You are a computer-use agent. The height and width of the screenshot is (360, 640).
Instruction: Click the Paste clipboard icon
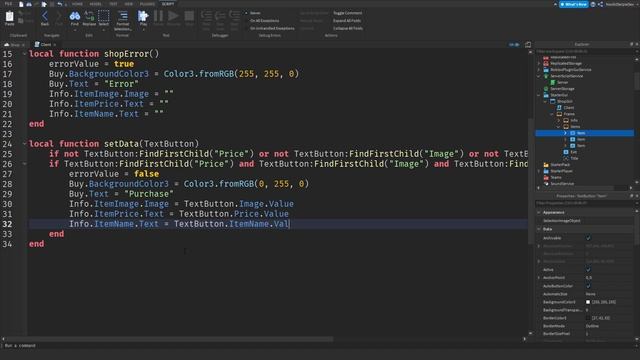(x=9, y=16)
